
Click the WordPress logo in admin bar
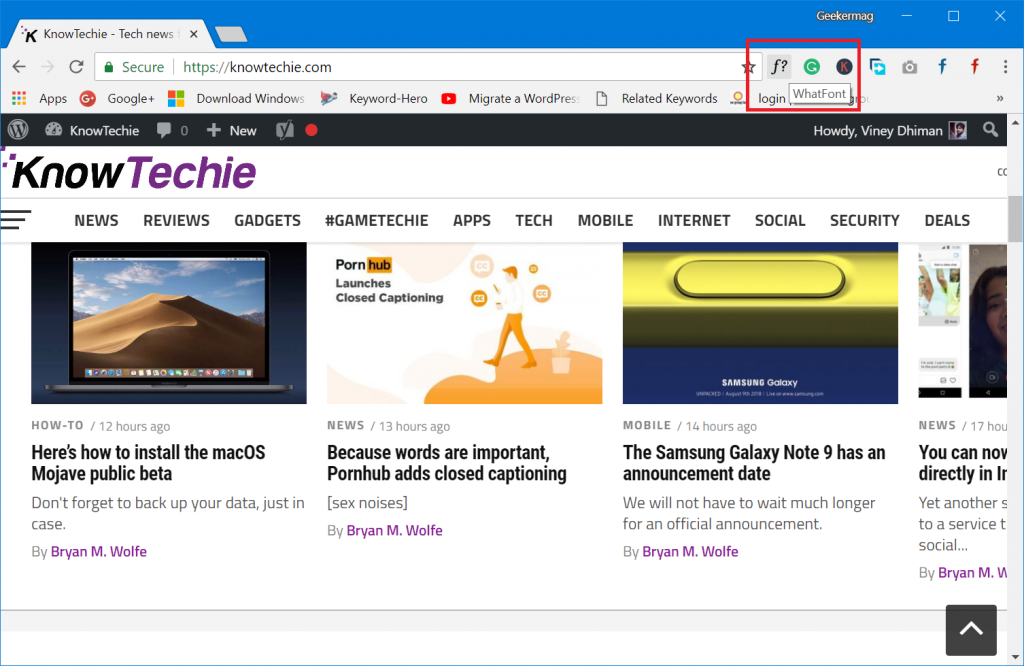tap(18, 130)
